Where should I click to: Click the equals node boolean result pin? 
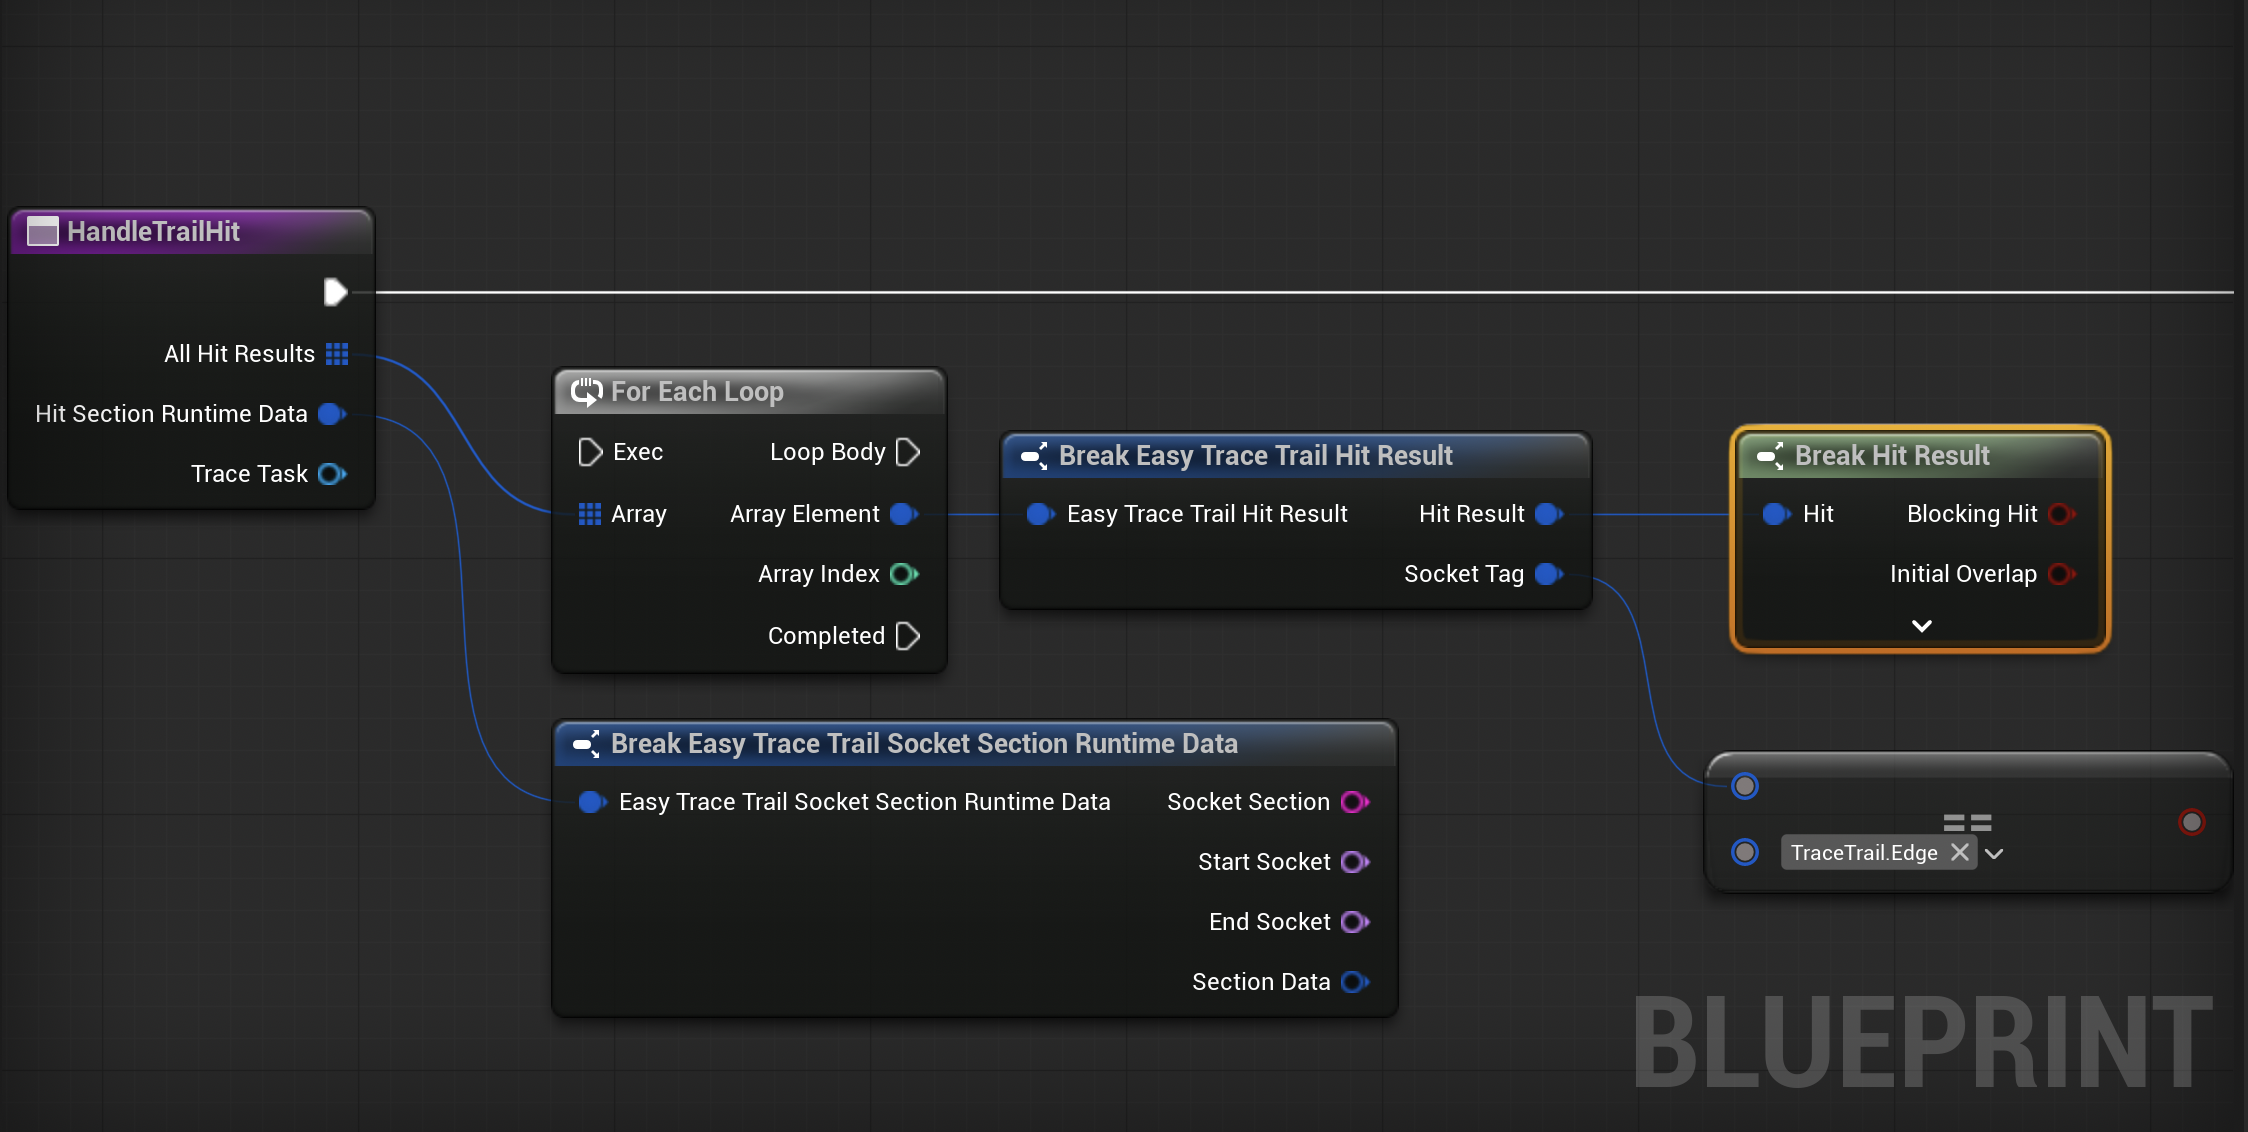(2191, 822)
